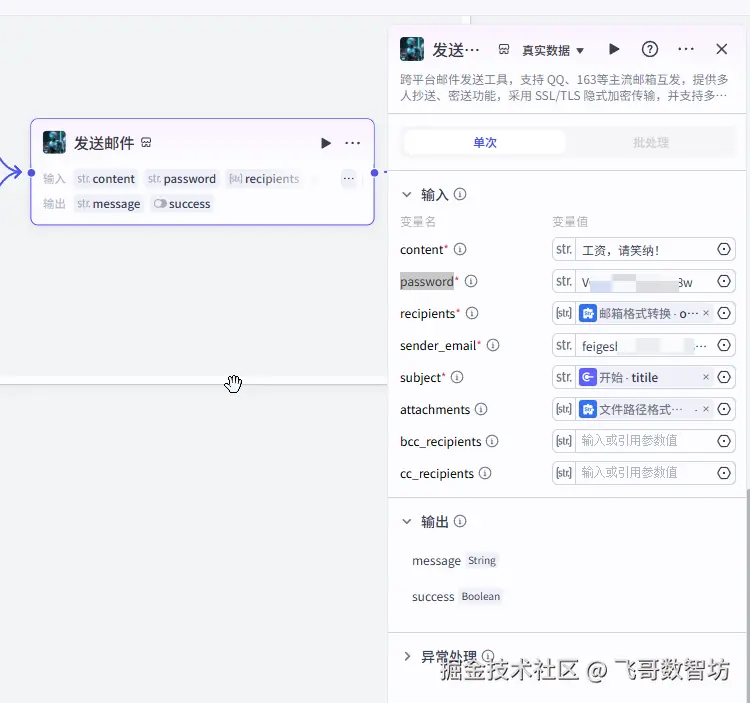Expand hidden input parameters on node card
This screenshot has width=750, height=703.
click(349, 178)
